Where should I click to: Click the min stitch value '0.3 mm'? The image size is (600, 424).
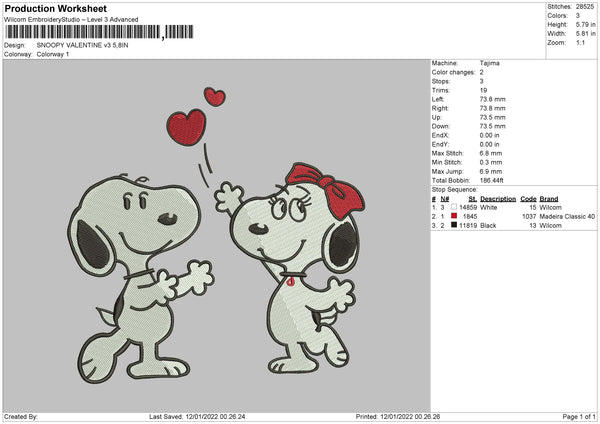point(491,162)
